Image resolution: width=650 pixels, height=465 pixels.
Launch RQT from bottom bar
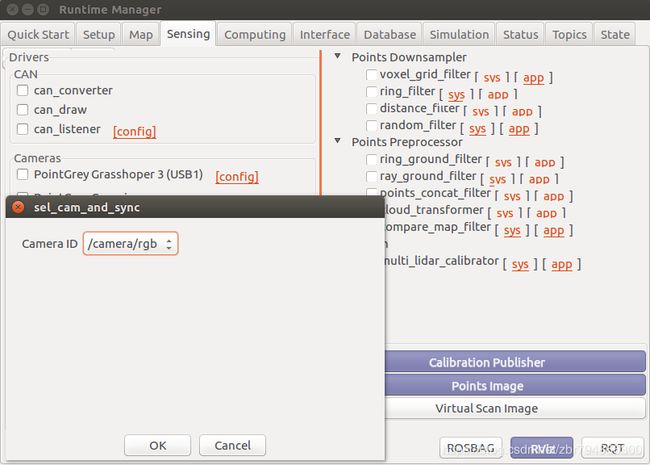point(612,448)
